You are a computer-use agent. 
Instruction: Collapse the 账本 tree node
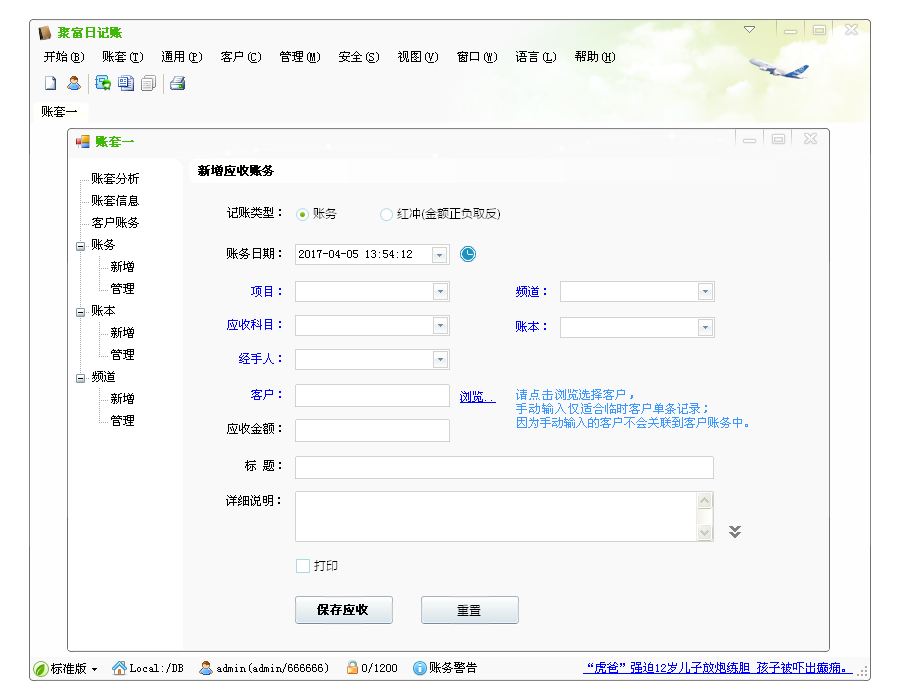pos(80,312)
